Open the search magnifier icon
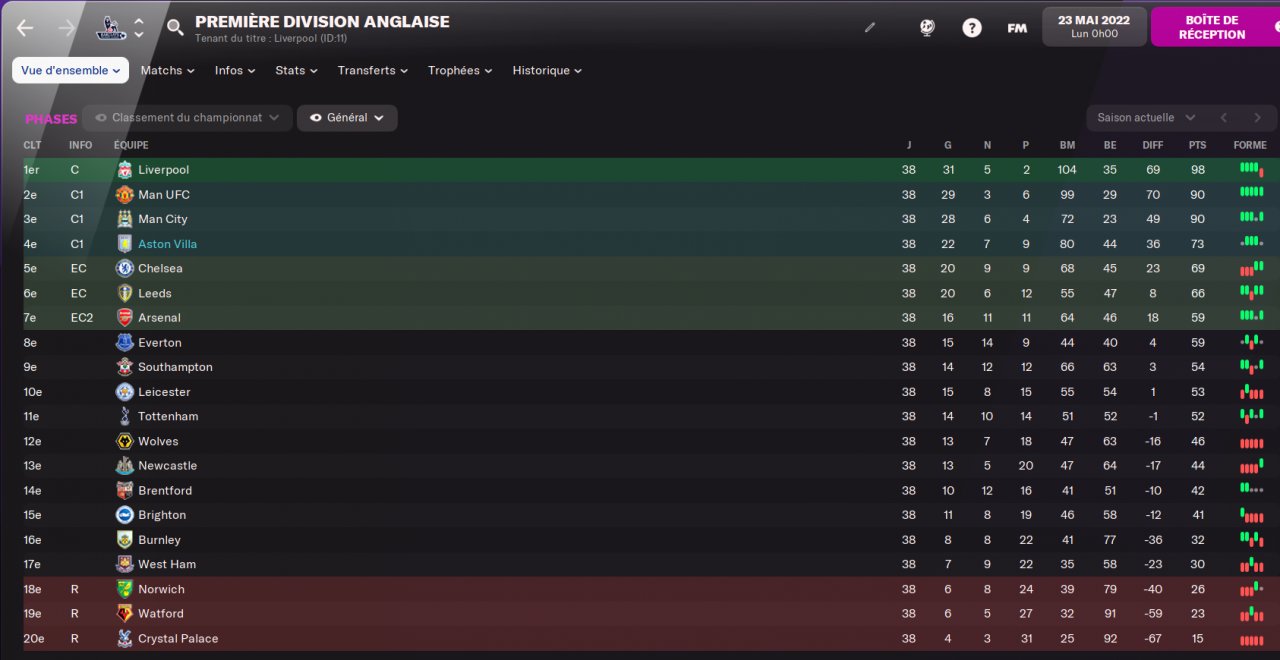The height and width of the screenshot is (660, 1280). tap(175, 28)
